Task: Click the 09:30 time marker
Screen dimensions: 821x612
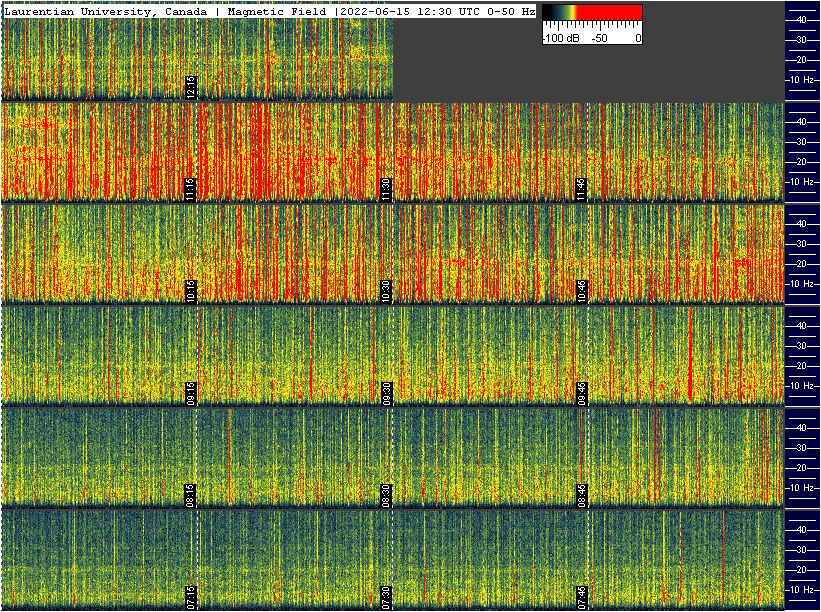Action: pos(386,393)
